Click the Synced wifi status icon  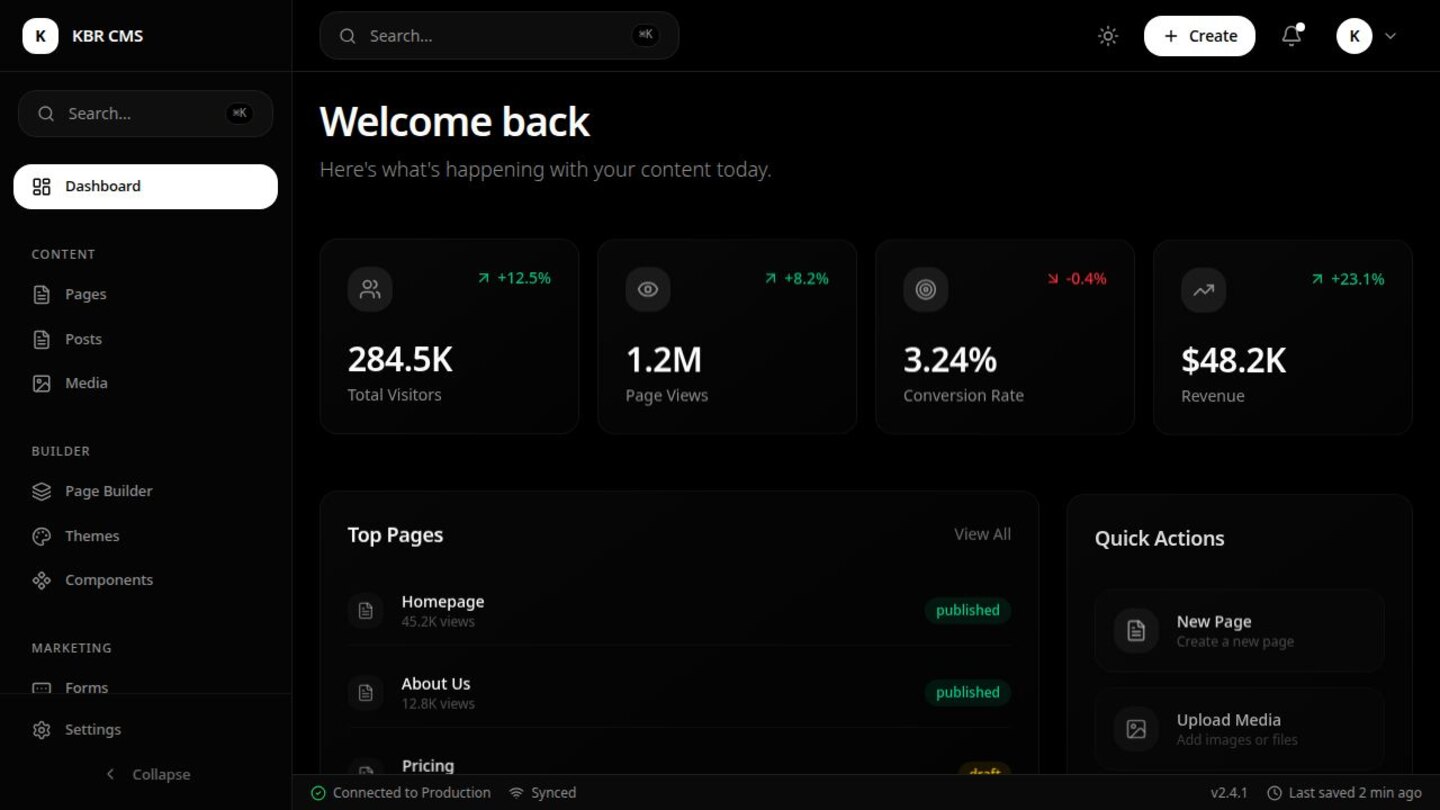click(x=516, y=793)
